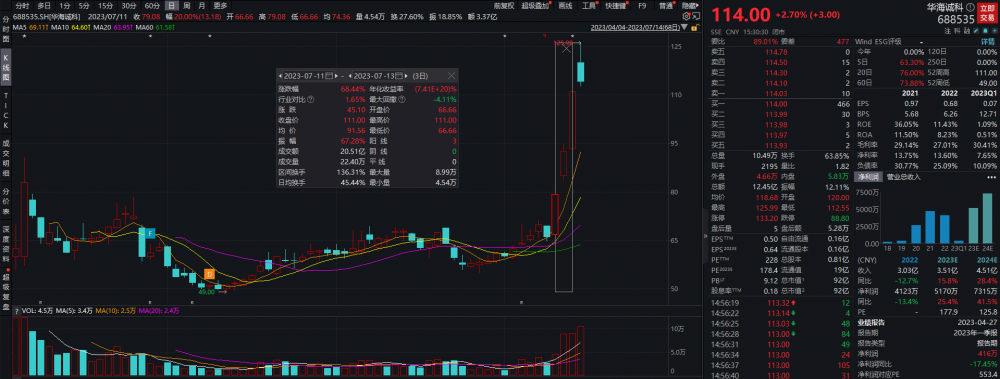Image resolution: width=1000 pixels, height=379 pixels.
Task: Click the 注 tag icon
Action: coord(948,31)
